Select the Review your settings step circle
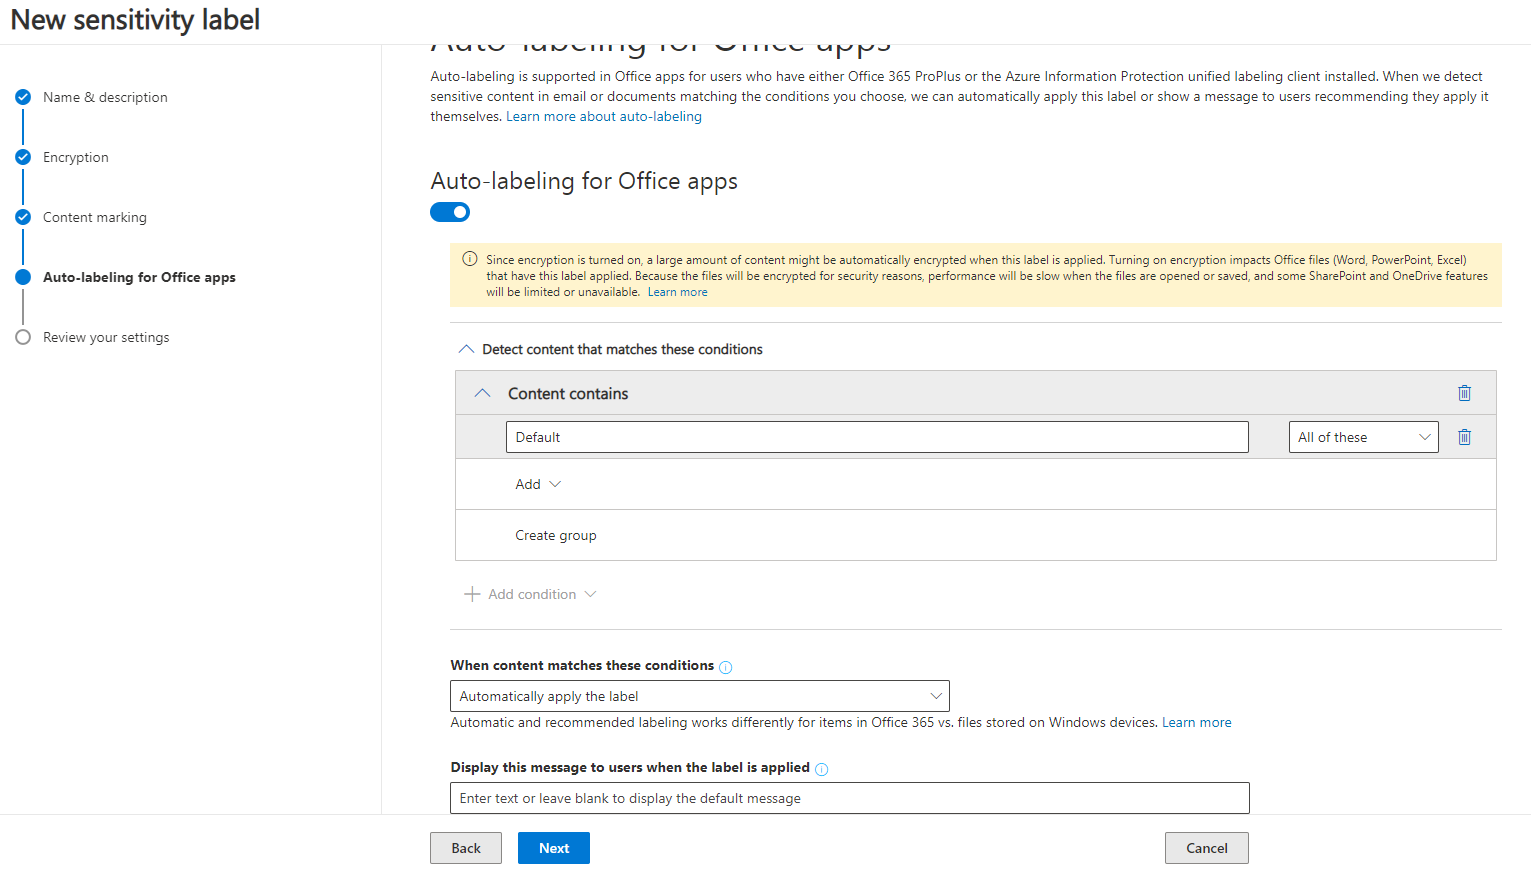 click(x=23, y=337)
